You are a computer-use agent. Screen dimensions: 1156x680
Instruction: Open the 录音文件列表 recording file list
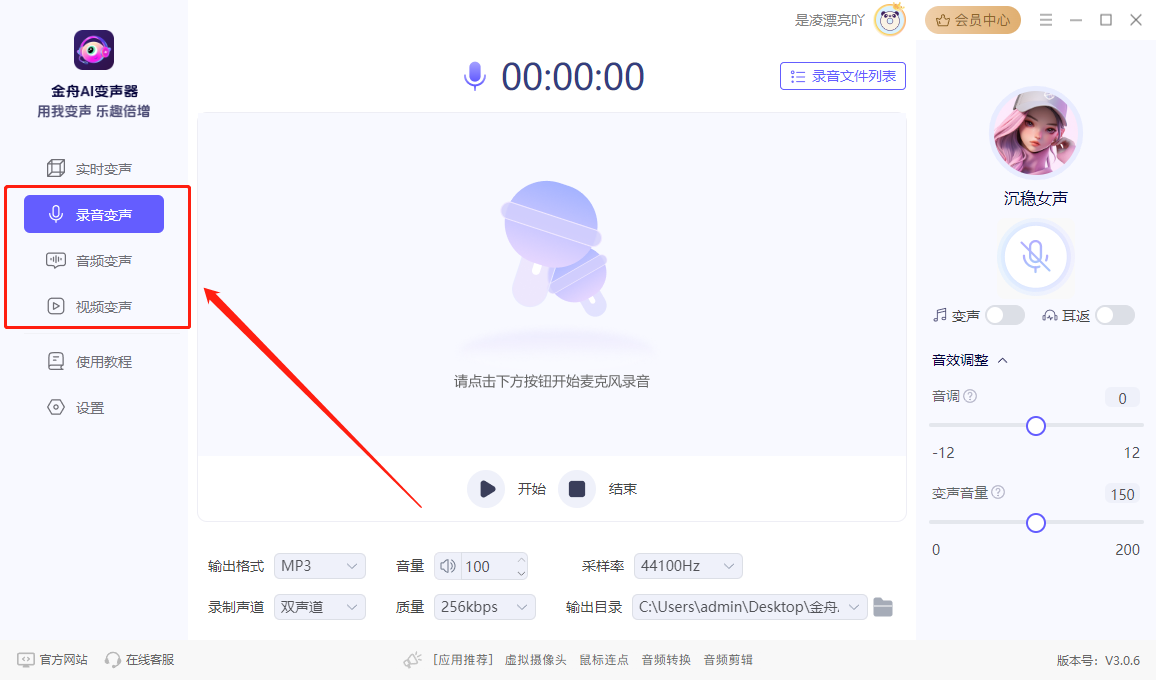pyautogui.click(x=842, y=75)
